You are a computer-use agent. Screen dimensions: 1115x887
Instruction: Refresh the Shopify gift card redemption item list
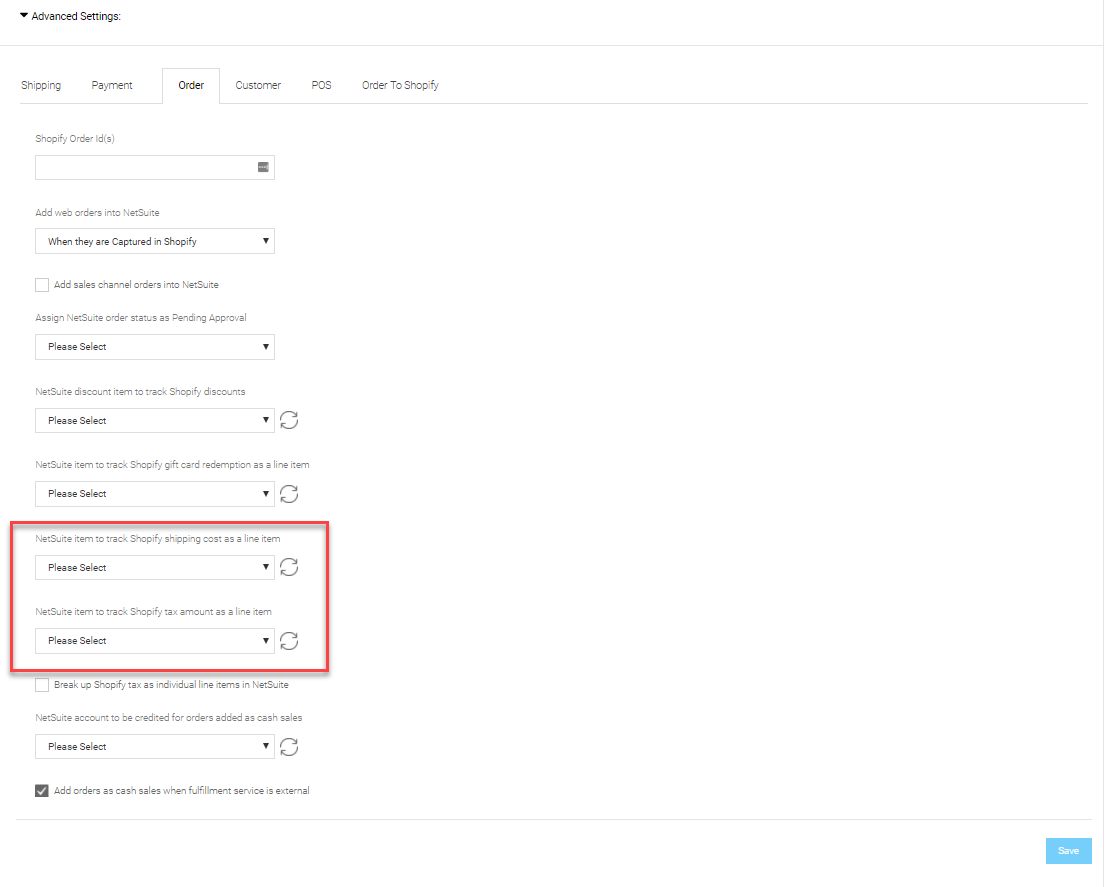pyautogui.click(x=289, y=493)
